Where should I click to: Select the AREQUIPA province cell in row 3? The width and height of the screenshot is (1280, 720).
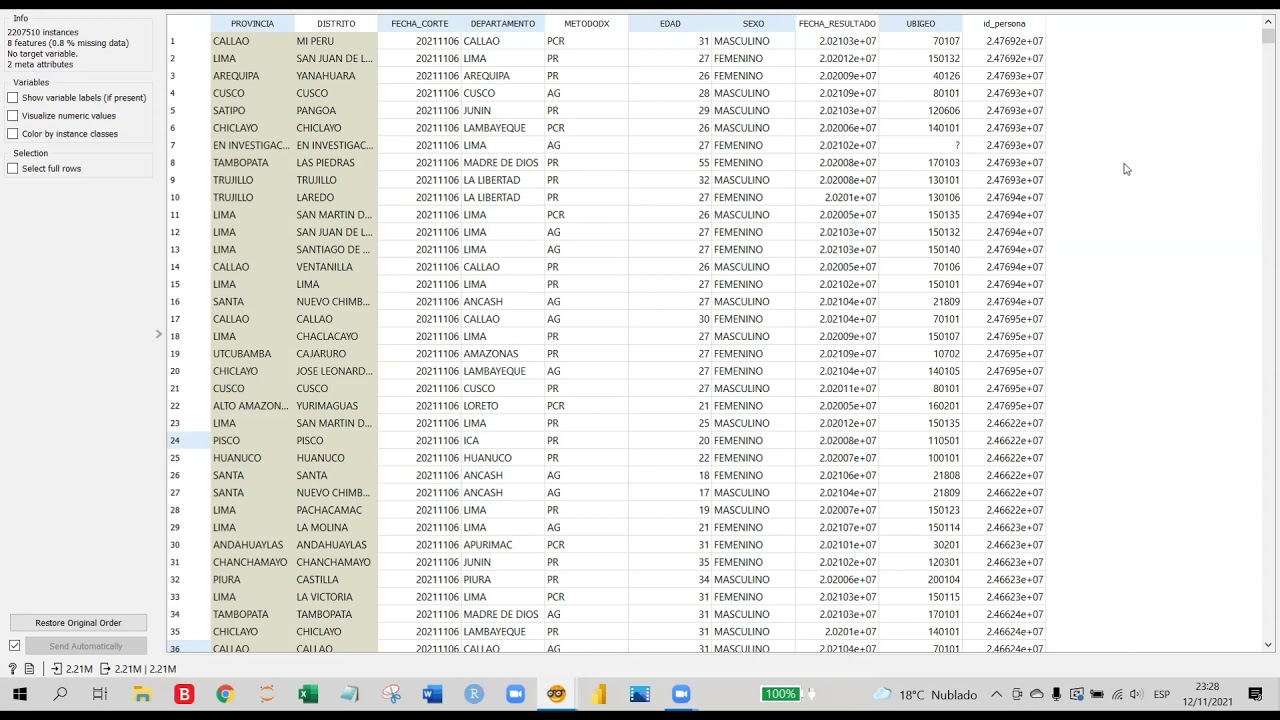click(252, 76)
